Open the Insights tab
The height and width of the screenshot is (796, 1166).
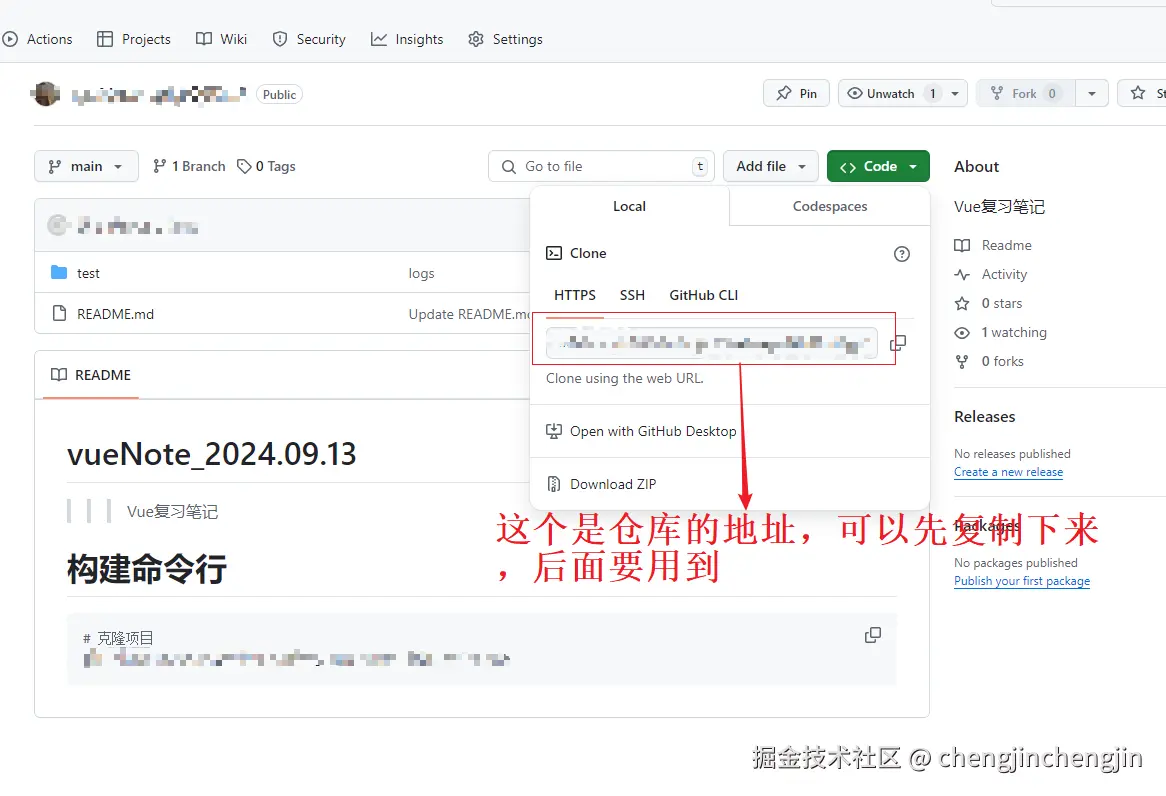pyautogui.click(x=407, y=39)
